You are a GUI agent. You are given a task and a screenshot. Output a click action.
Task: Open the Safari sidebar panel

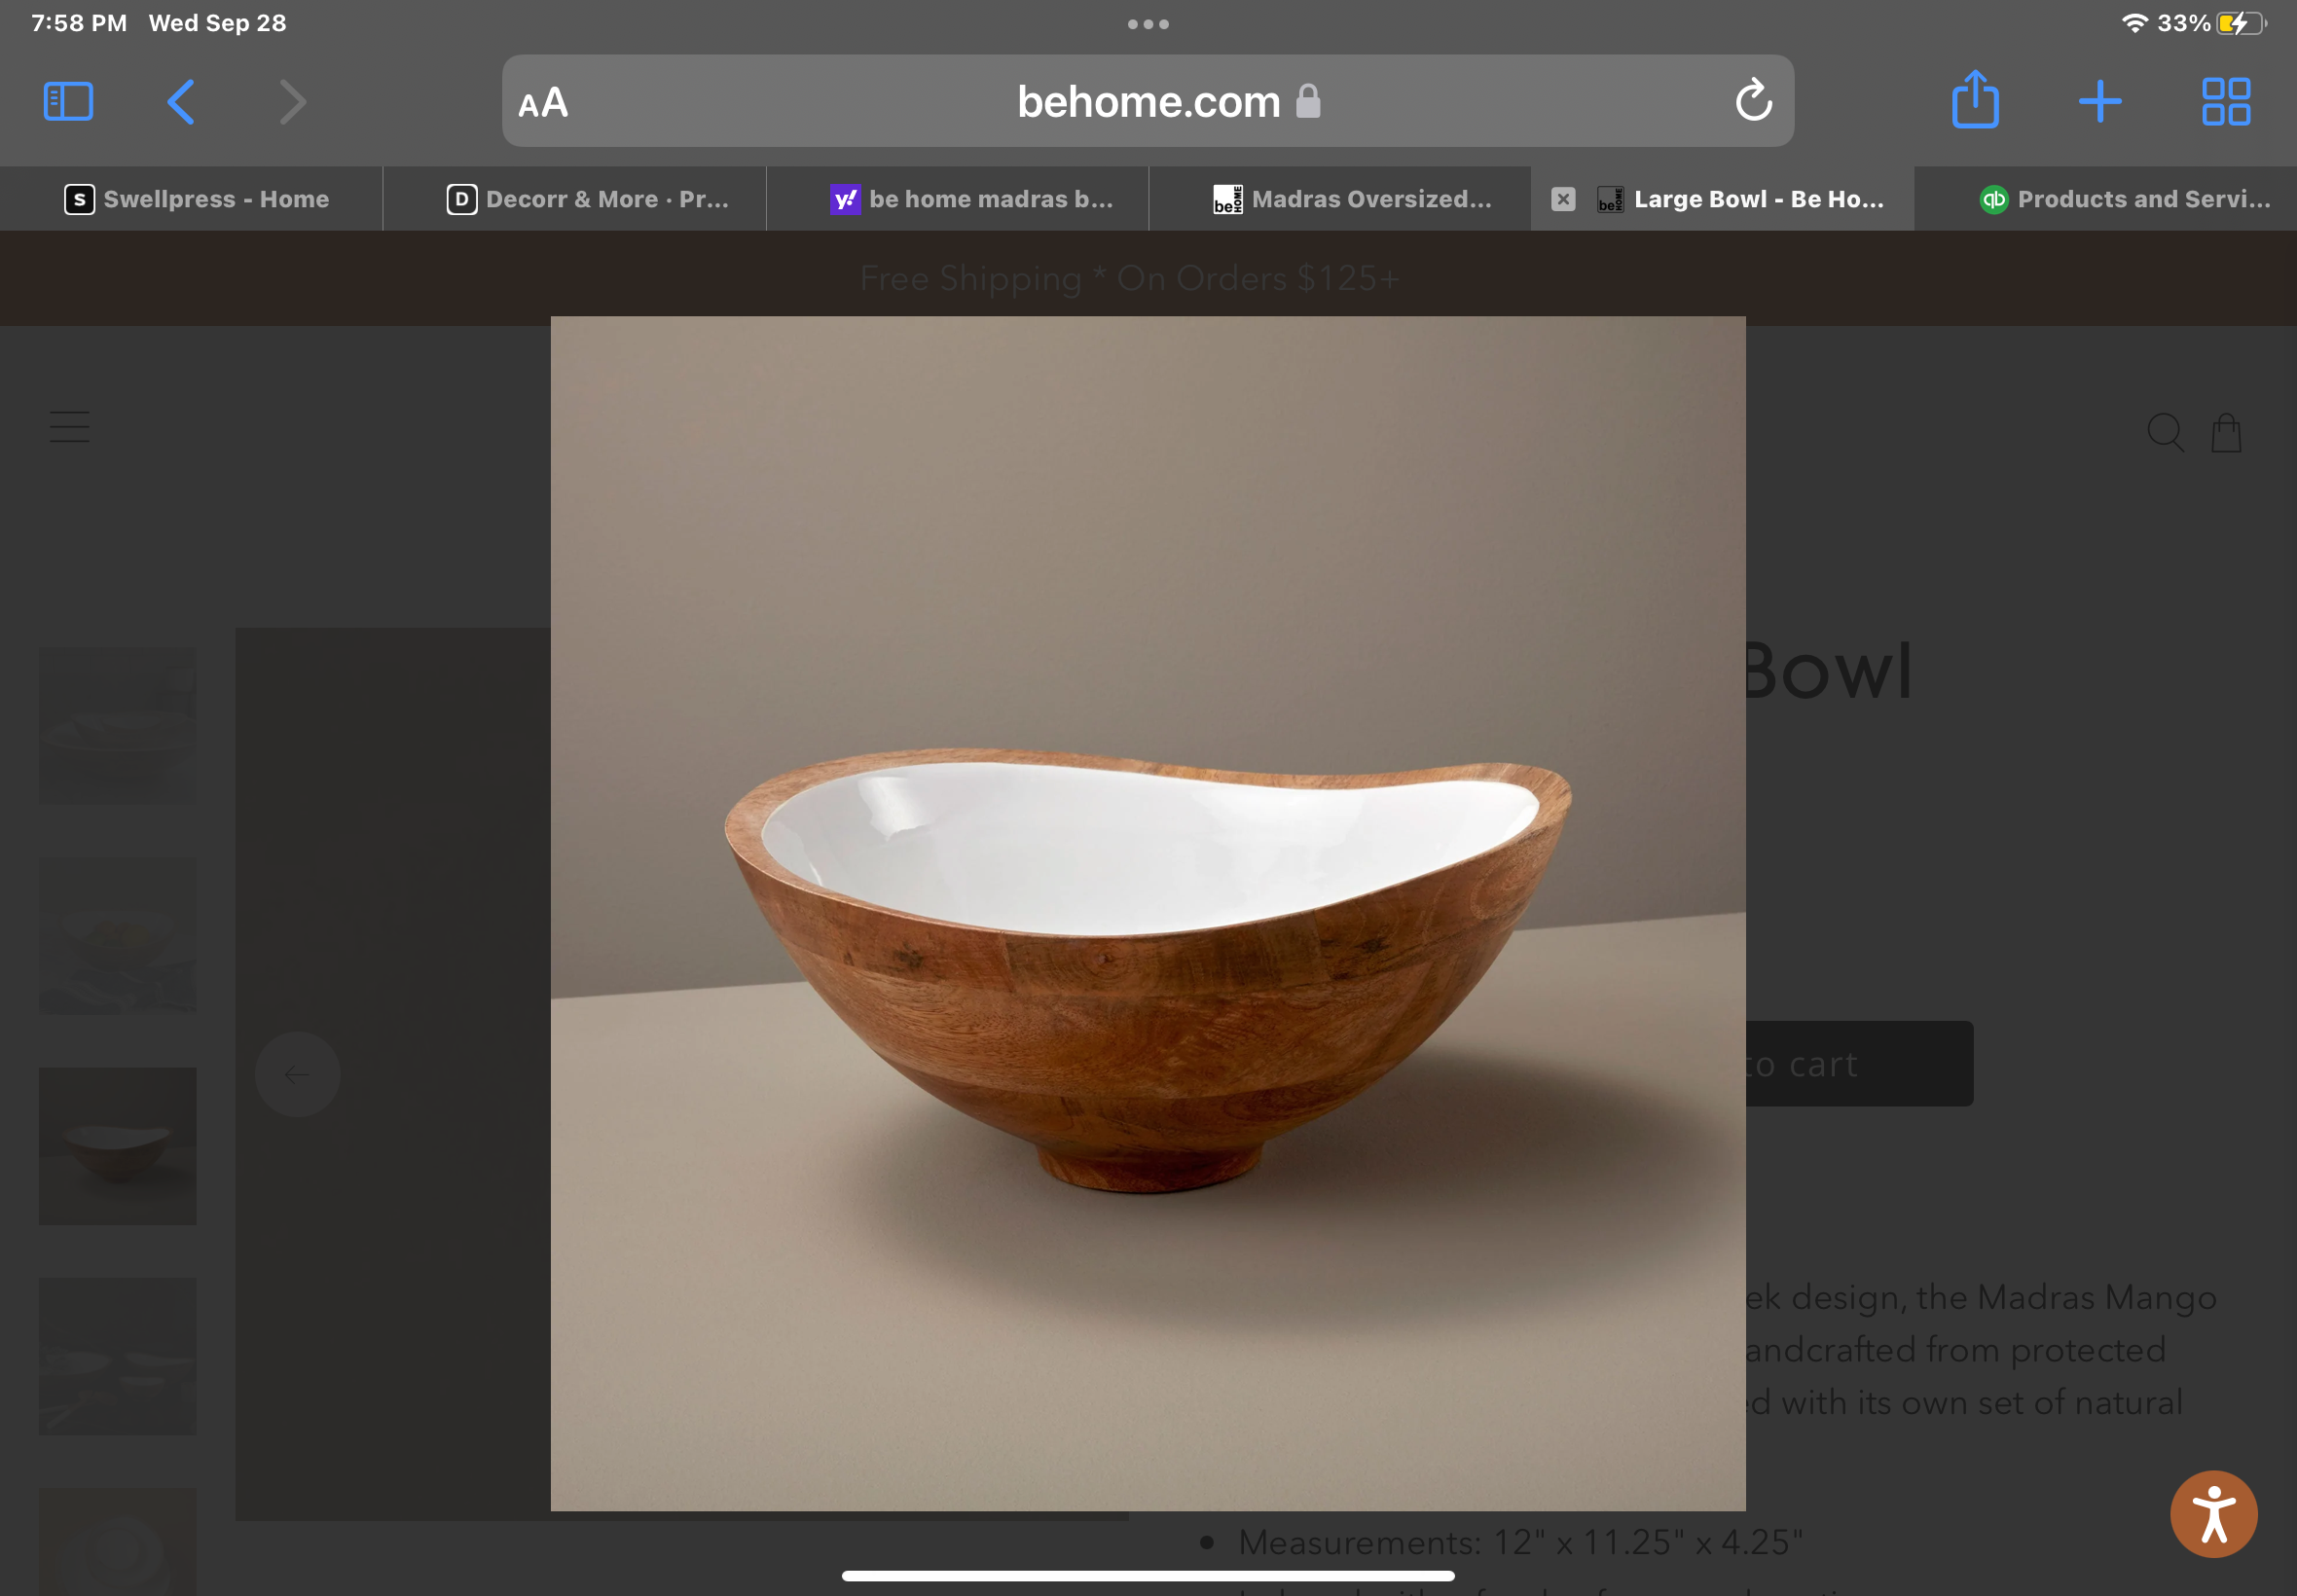coord(67,100)
